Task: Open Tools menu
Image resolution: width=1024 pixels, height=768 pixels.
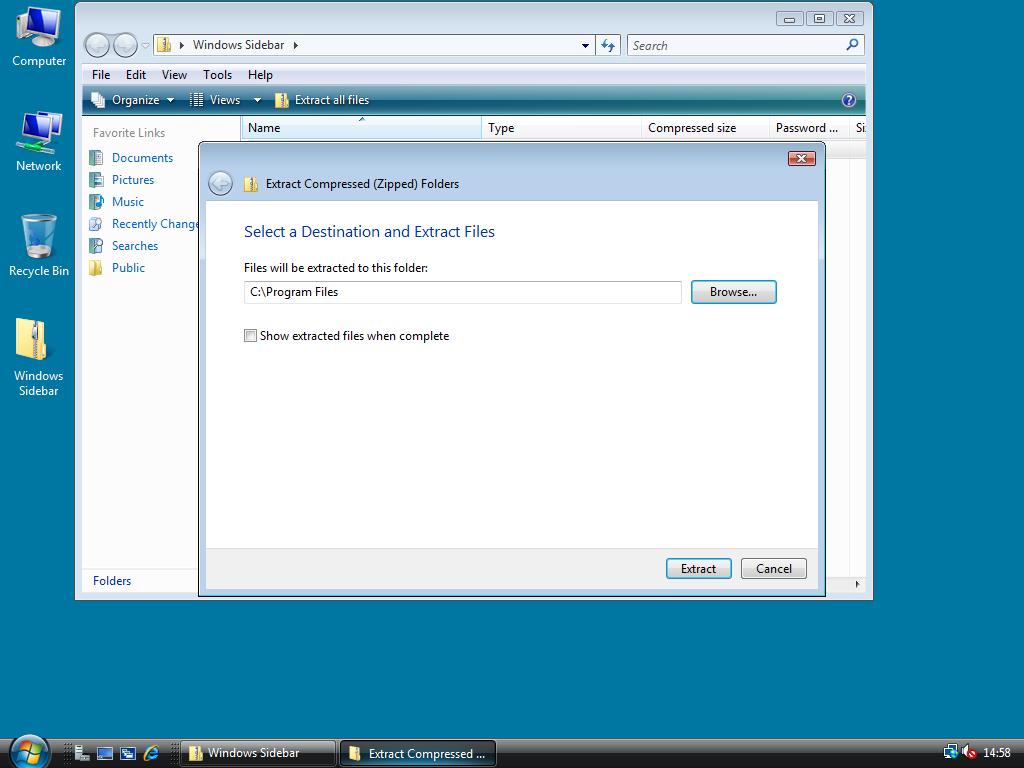Action: click(x=217, y=75)
